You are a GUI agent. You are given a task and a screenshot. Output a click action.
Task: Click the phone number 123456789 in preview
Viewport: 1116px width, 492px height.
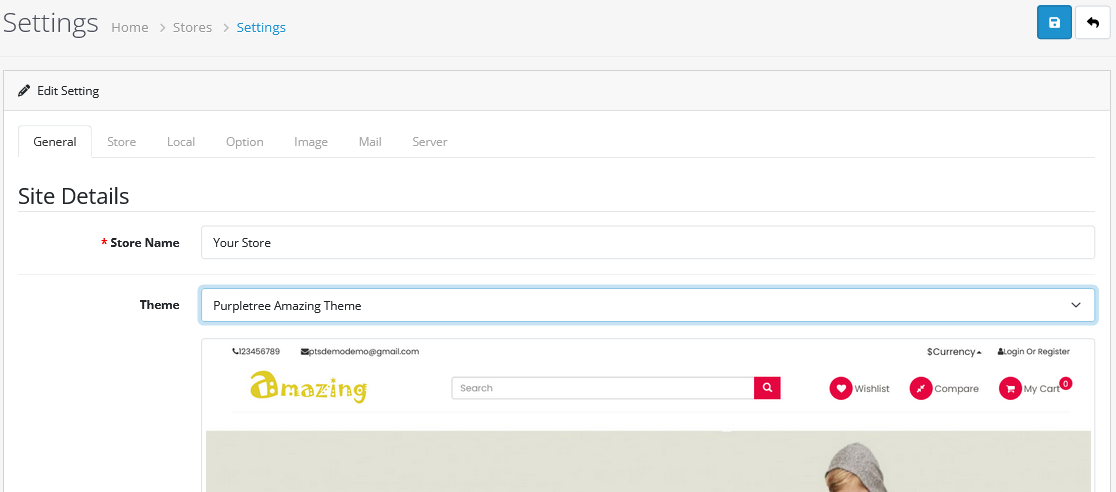point(256,352)
